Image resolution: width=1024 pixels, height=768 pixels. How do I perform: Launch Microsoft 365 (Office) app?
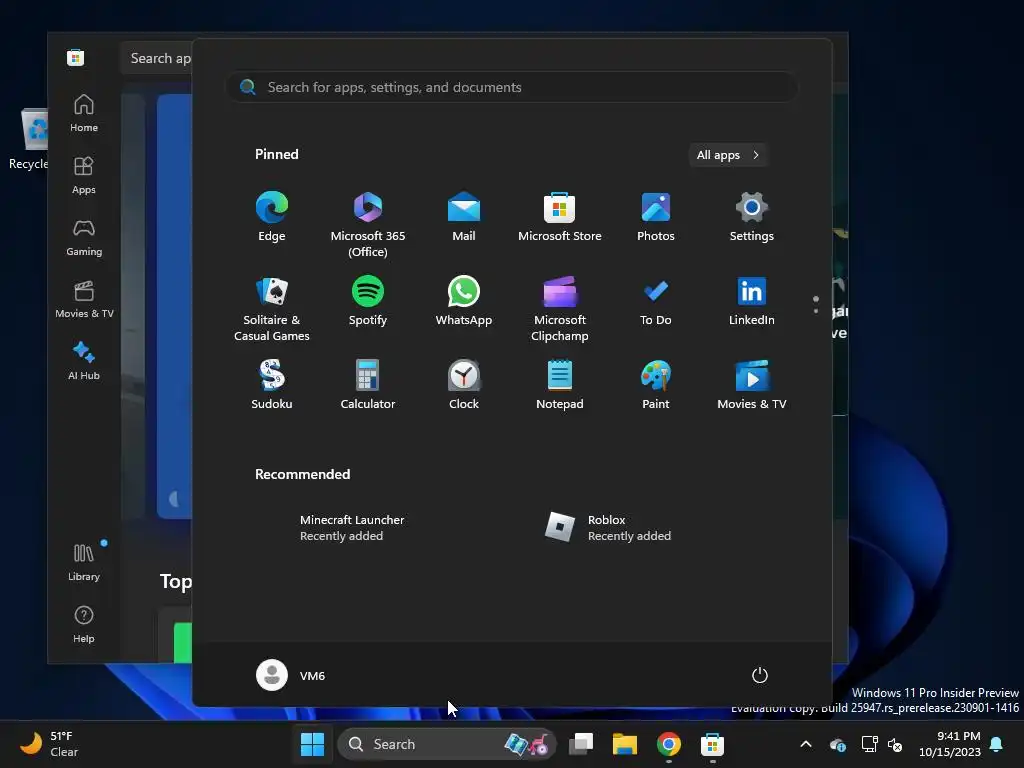click(x=368, y=225)
